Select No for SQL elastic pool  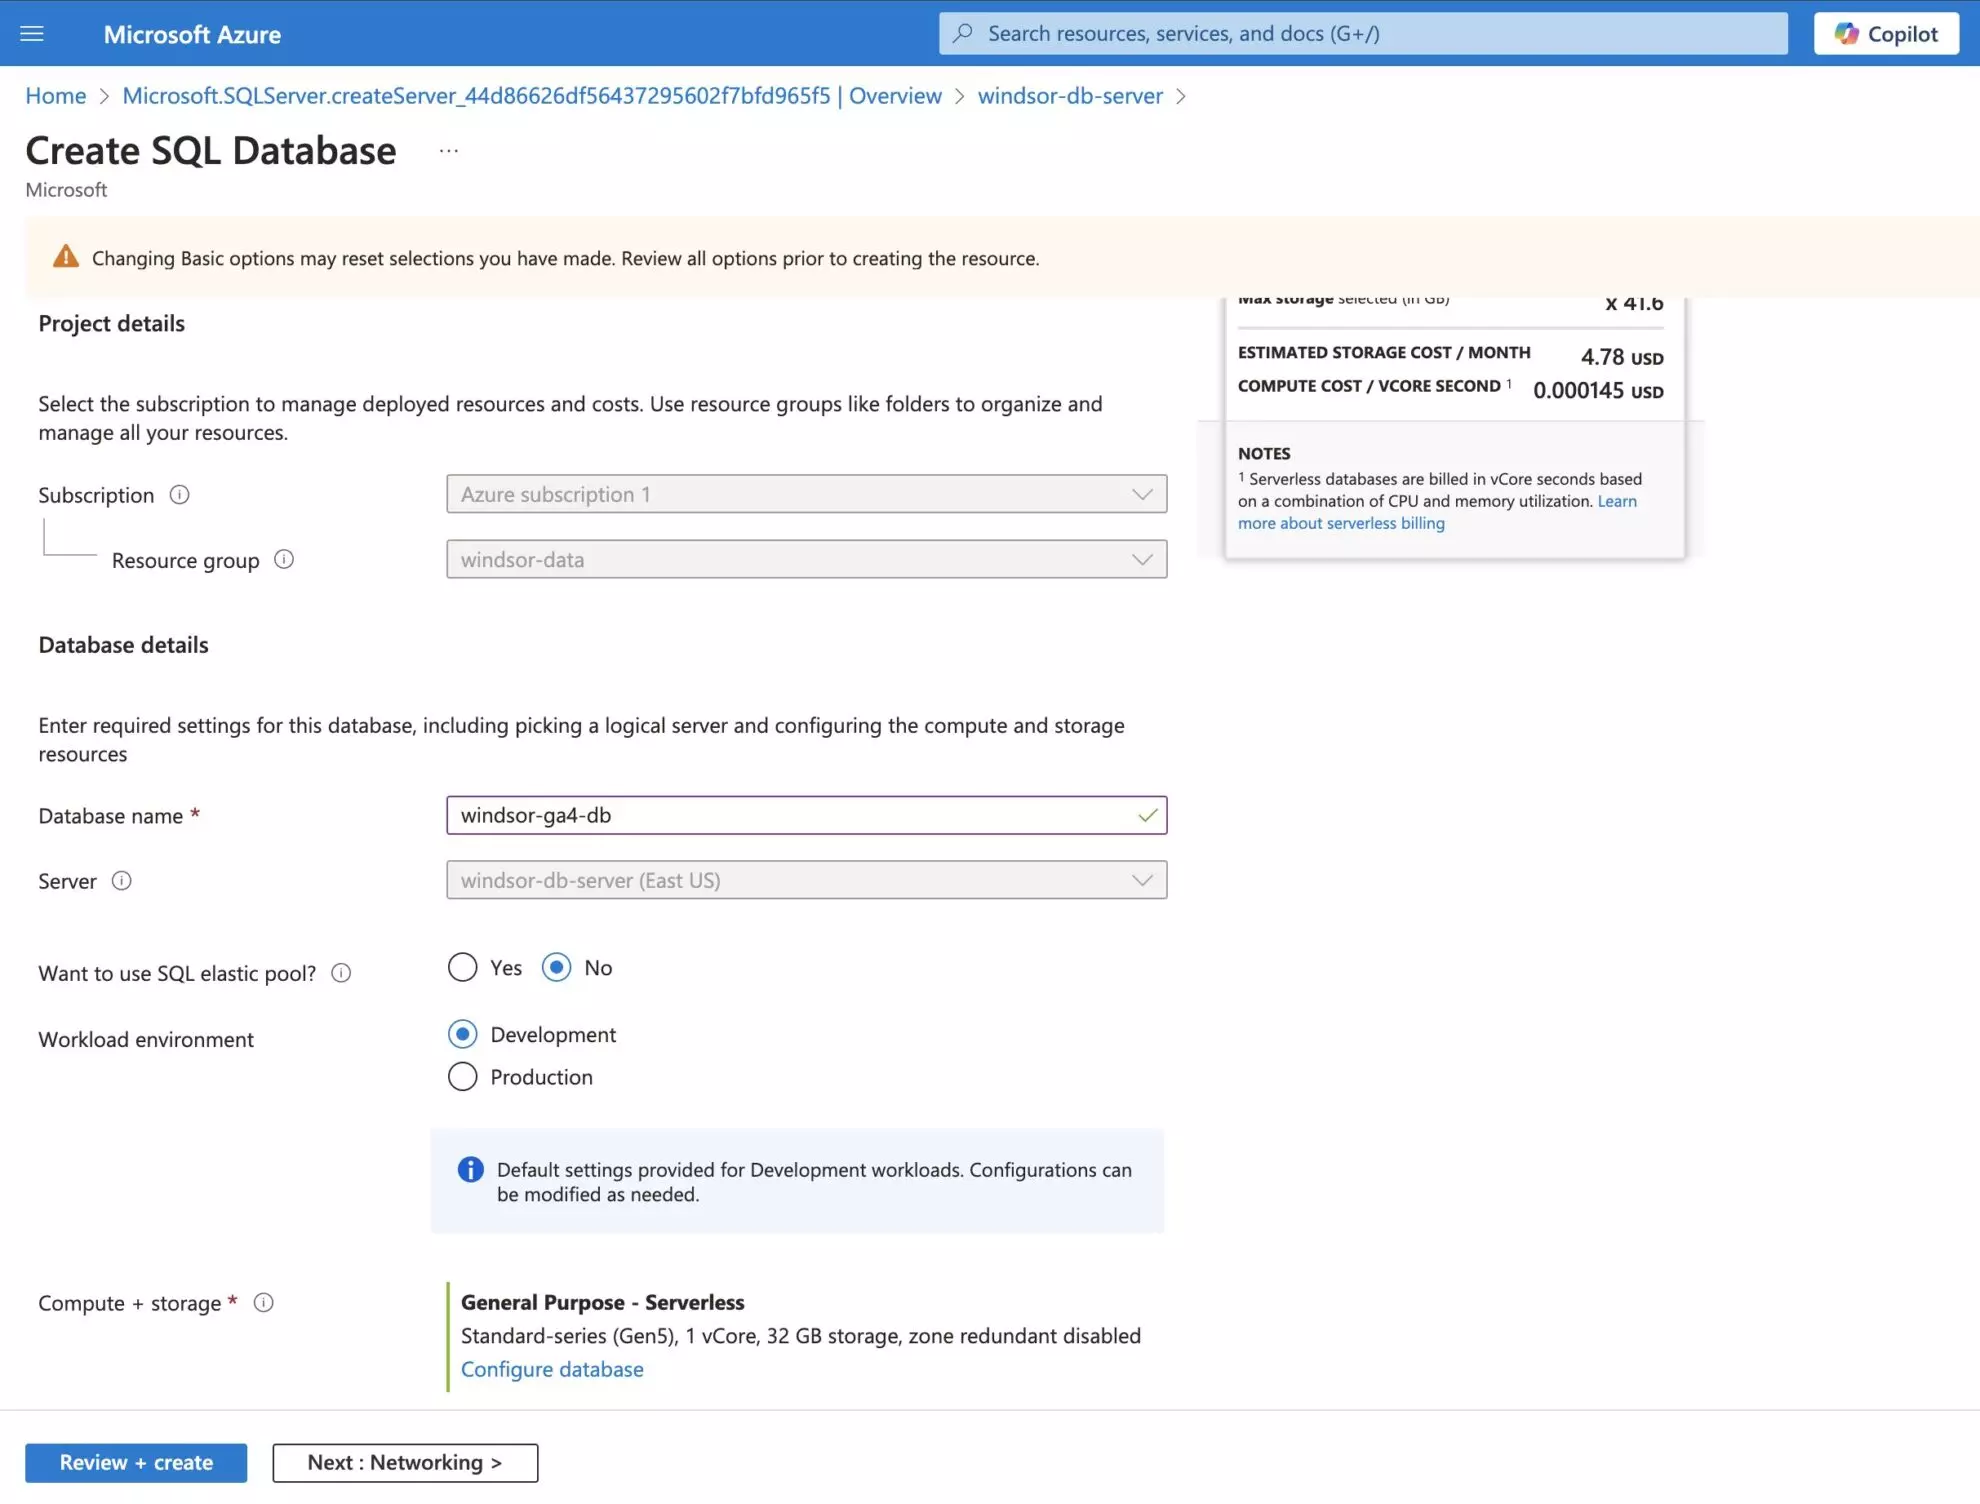pos(556,967)
